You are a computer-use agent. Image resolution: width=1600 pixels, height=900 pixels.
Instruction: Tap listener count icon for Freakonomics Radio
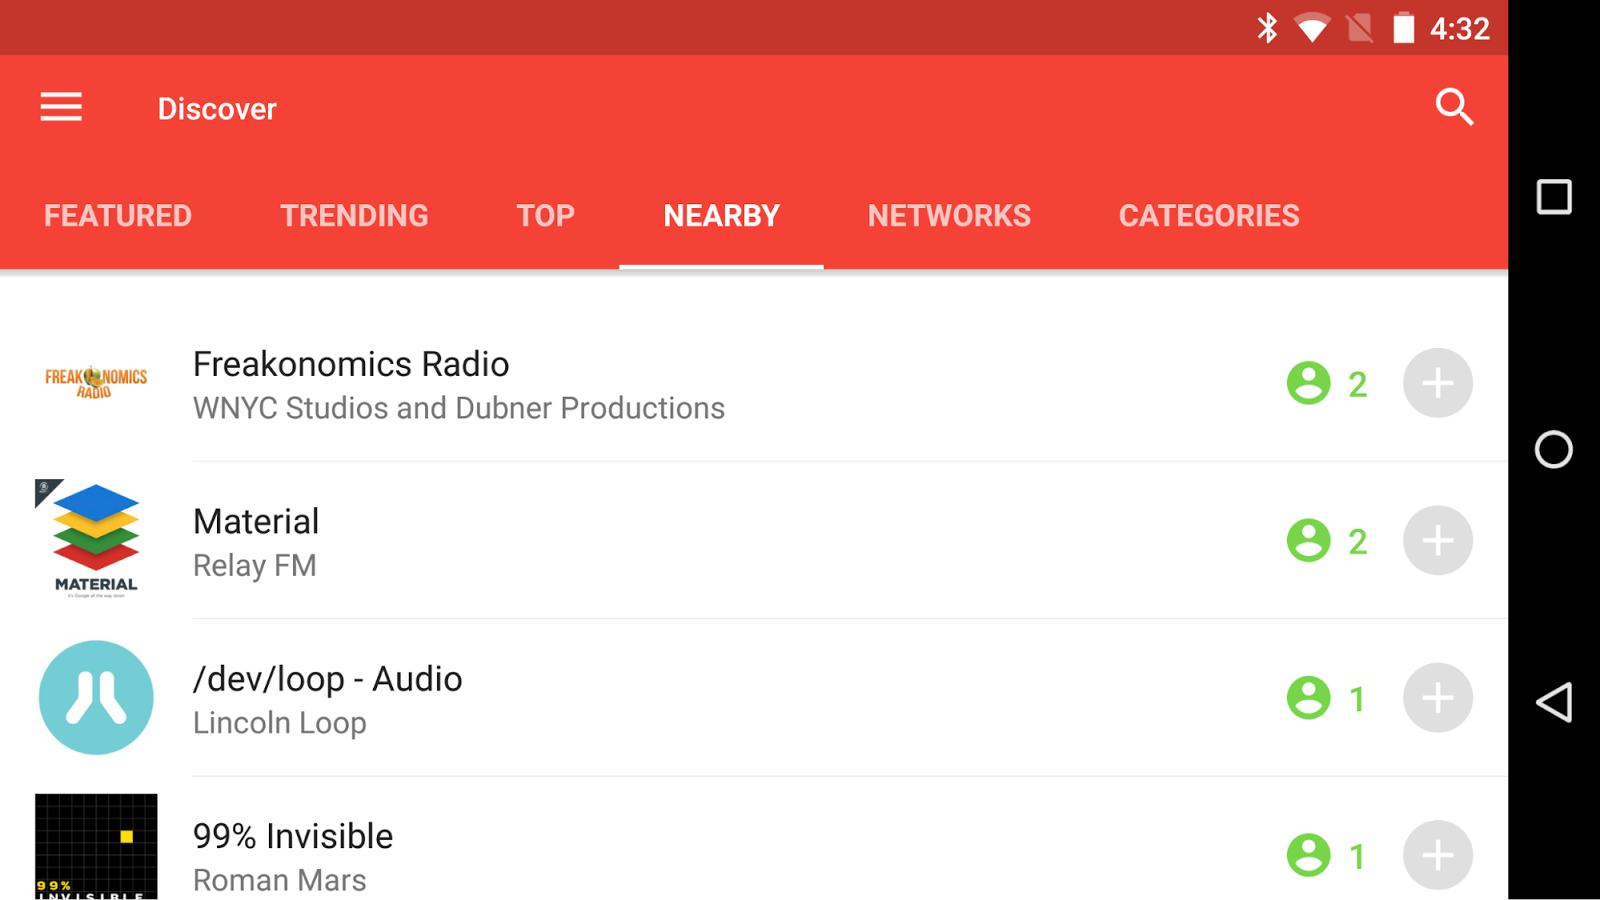tap(1308, 383)
